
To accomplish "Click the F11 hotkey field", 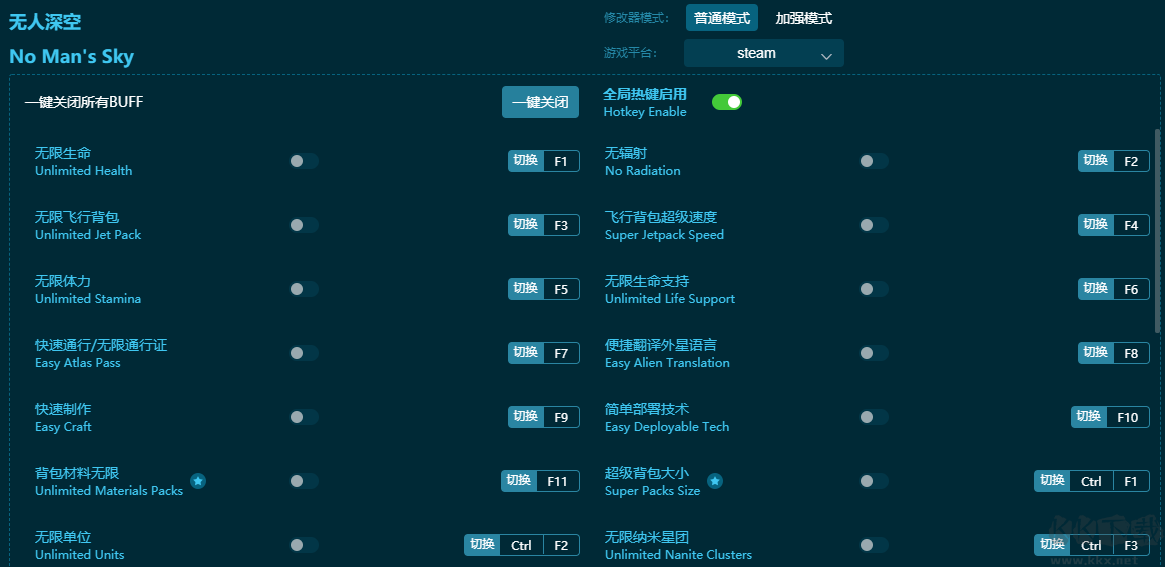I will 557,481.
